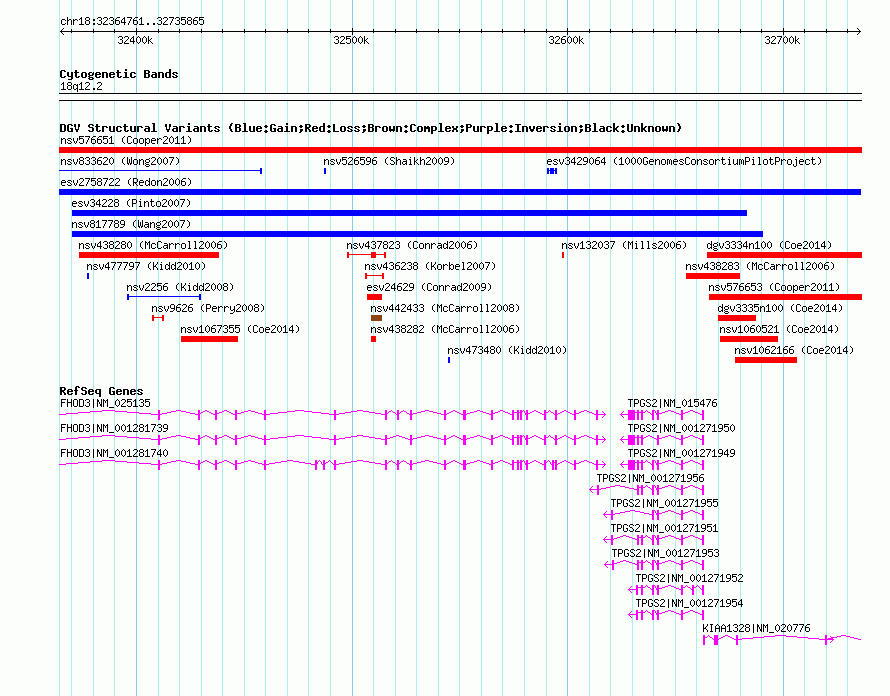This screenshot has width=890, height=696.
Task: Open esv34228 (Pinto2007) variant label
Action: point(131,203)
